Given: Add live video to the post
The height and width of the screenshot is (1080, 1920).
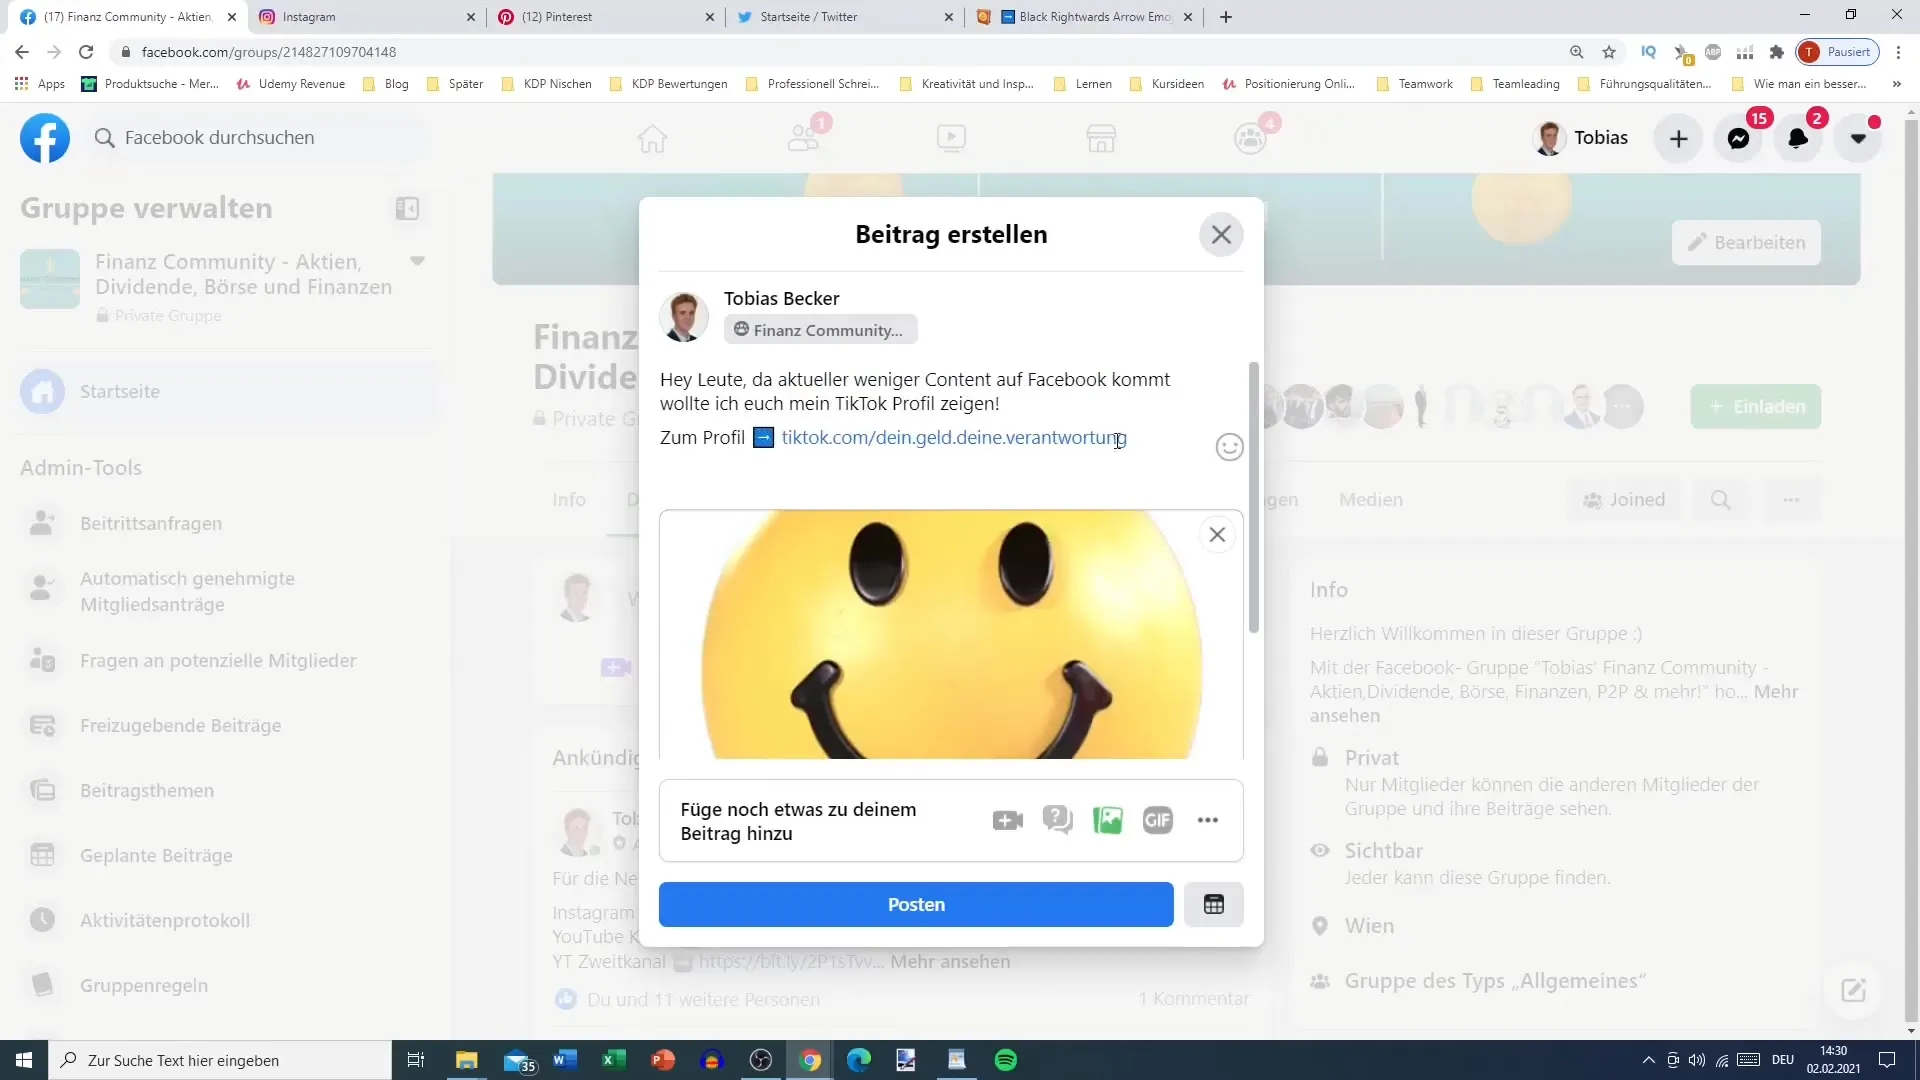Looking at the screenshot, I should 1007,821.
